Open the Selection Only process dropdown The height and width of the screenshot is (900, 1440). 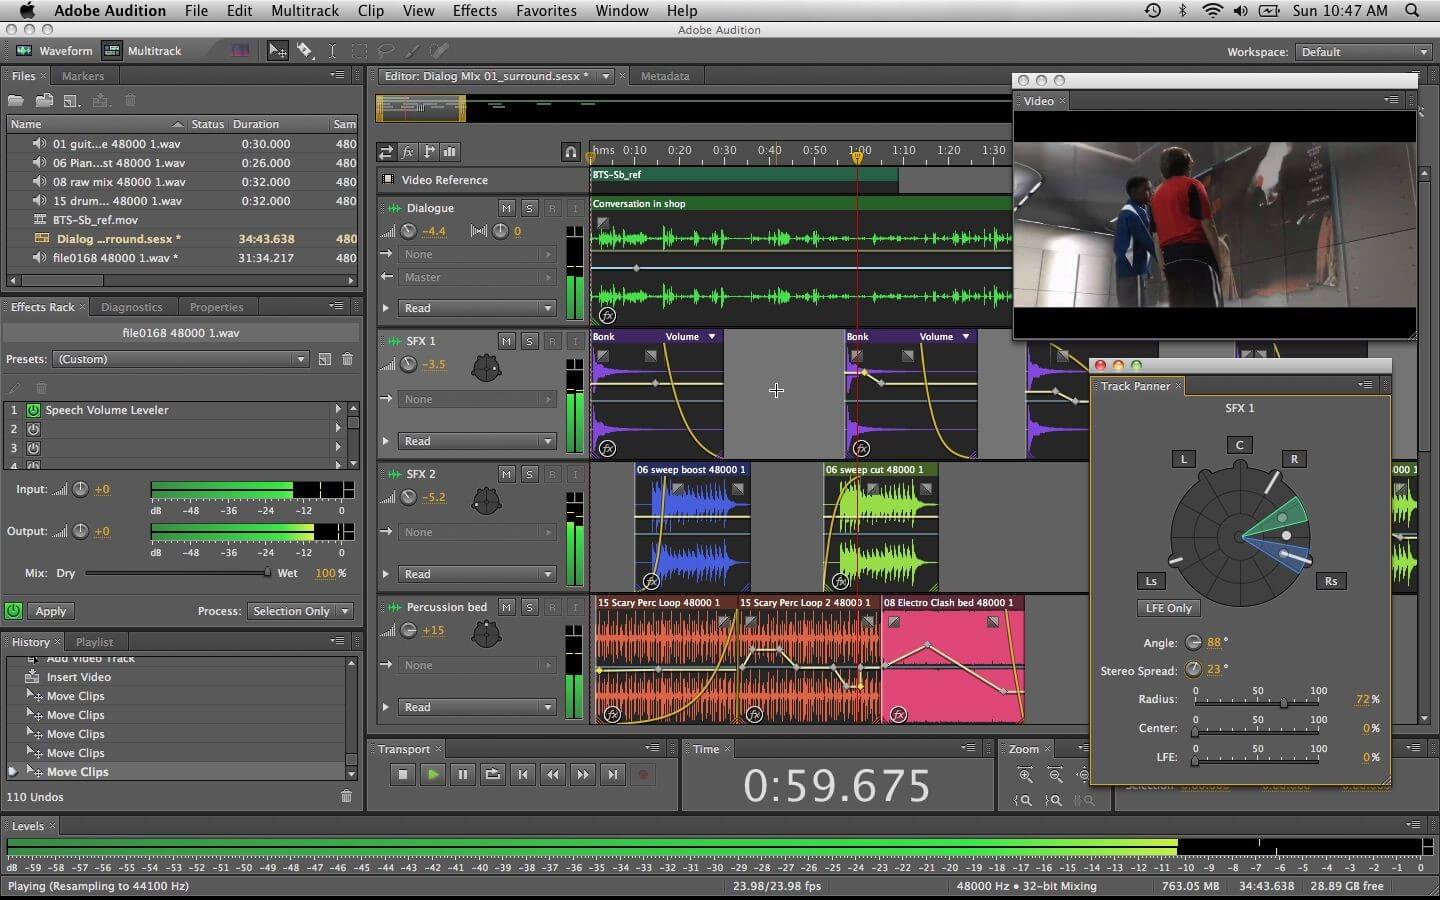pyautogui.click(x=300, y=610)
